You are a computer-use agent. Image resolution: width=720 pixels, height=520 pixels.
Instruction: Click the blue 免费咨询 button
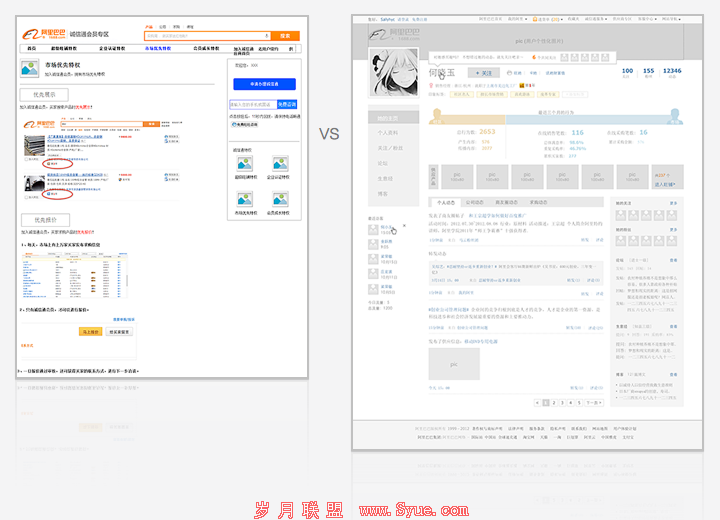click(287, 104)
